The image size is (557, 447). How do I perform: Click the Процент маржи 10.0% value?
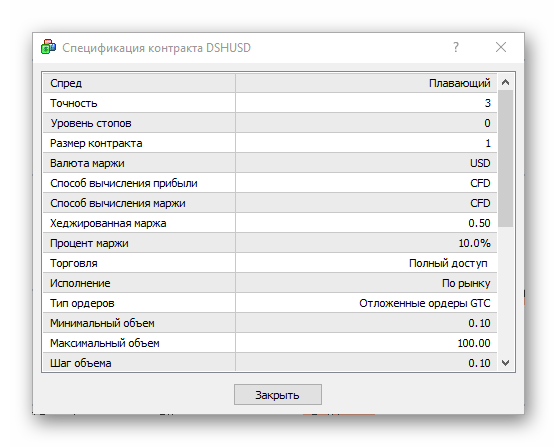click(x=474, y=243)
